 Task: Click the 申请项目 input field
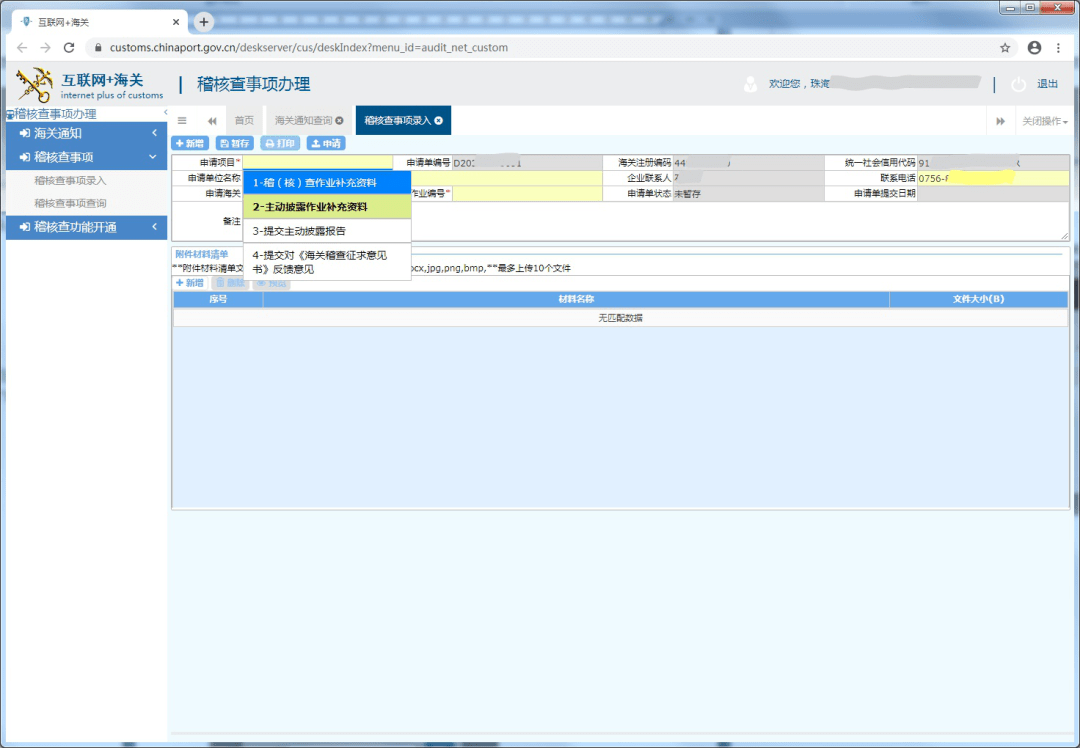pyautogui.click(x=320, y=160)
